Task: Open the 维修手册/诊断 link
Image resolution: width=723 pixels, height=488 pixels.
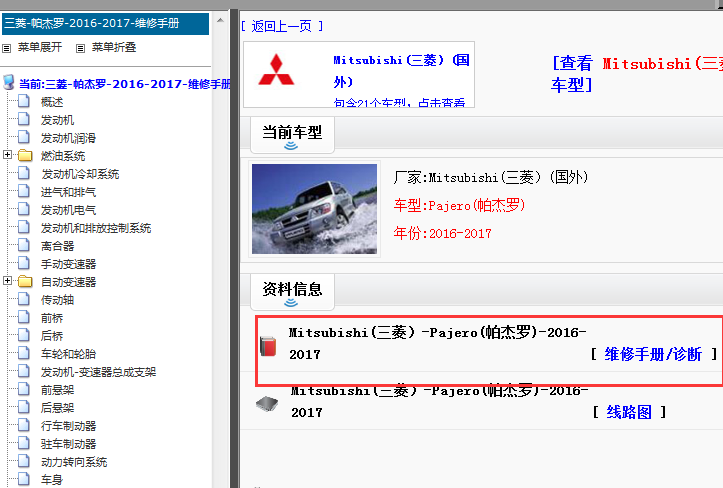Action: click(653, 354)
